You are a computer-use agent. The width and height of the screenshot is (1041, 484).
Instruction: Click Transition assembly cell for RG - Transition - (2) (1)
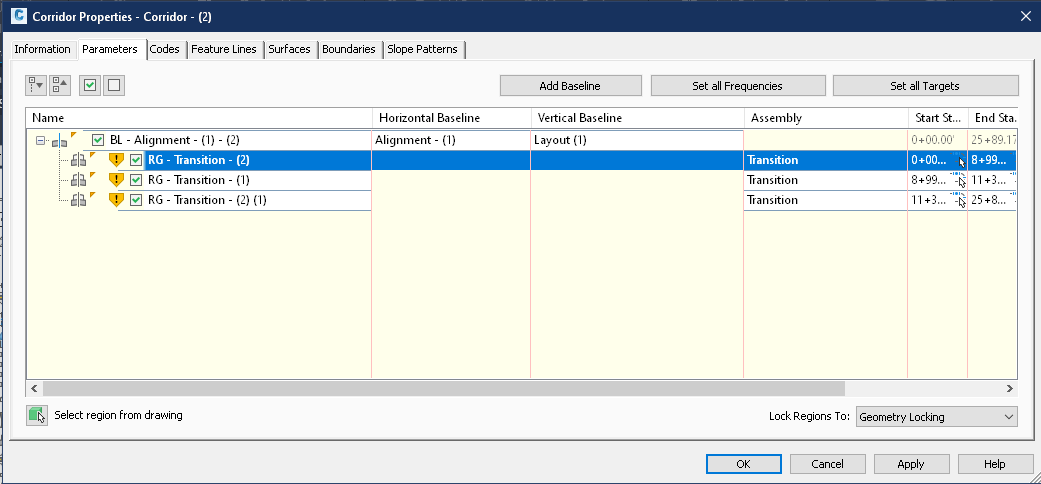click(x=825, y=200)
